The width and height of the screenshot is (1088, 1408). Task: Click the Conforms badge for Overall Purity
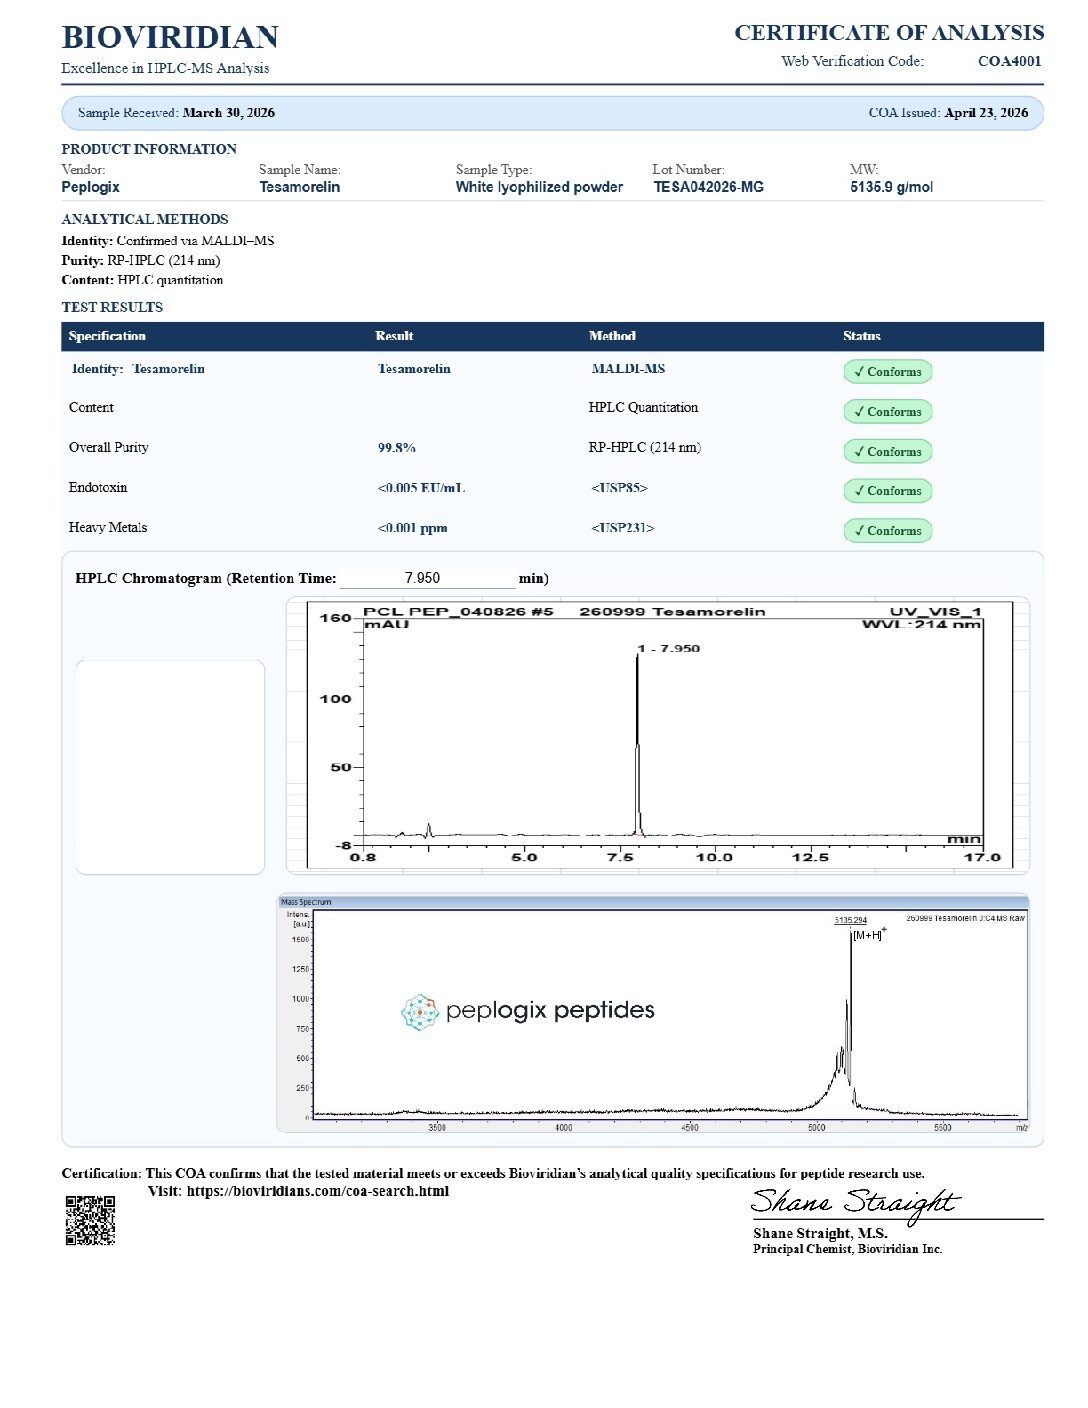(x=888, y=452)
